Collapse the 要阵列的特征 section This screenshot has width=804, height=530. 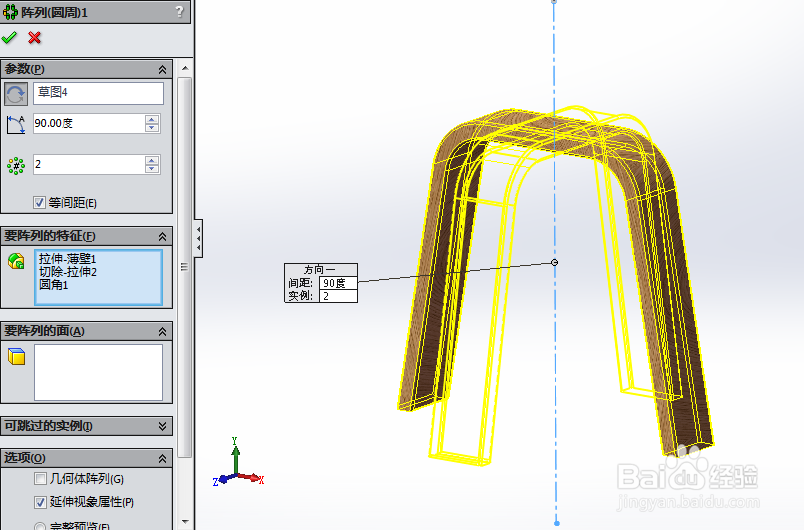163,236
